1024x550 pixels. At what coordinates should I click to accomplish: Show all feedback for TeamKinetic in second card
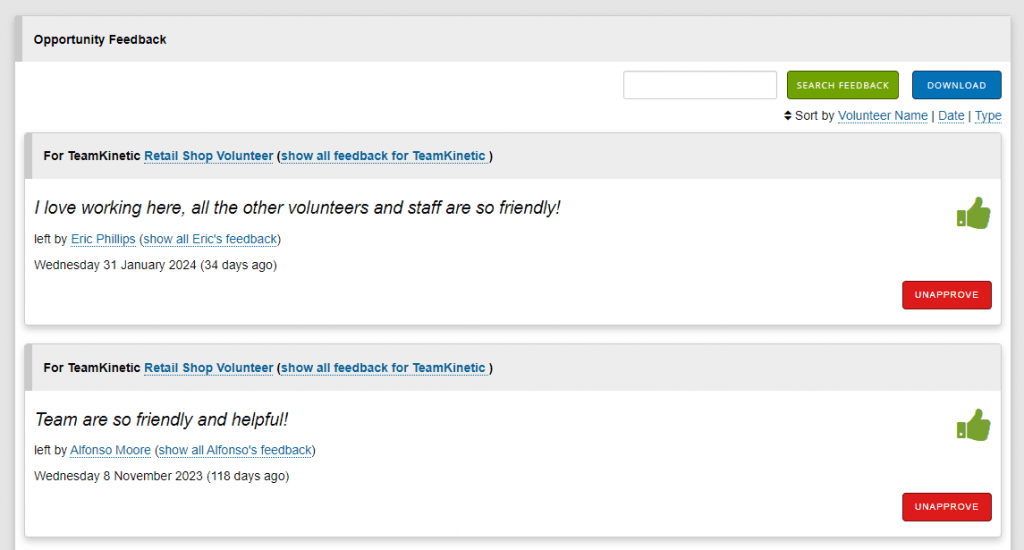[x=383, y=368]
